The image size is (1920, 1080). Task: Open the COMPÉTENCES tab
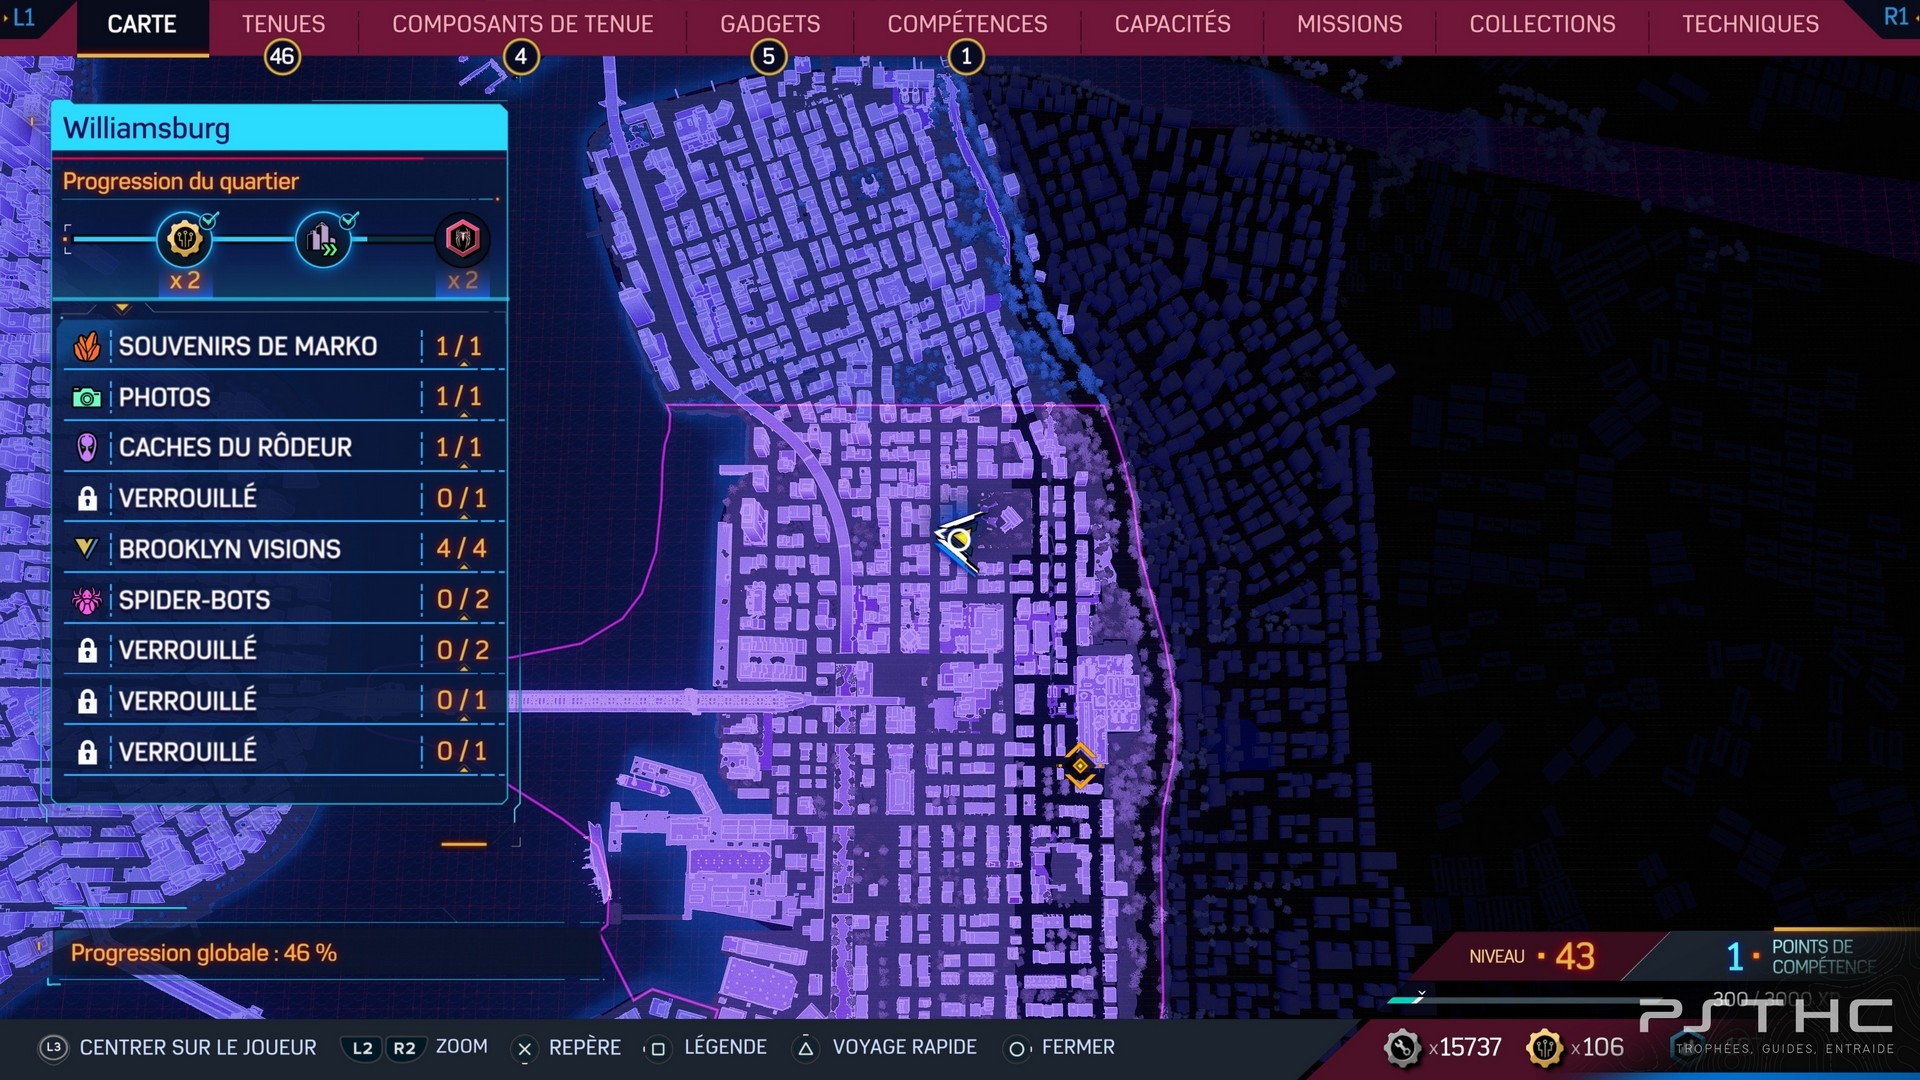pyautogui.click(x=967, y=24)
